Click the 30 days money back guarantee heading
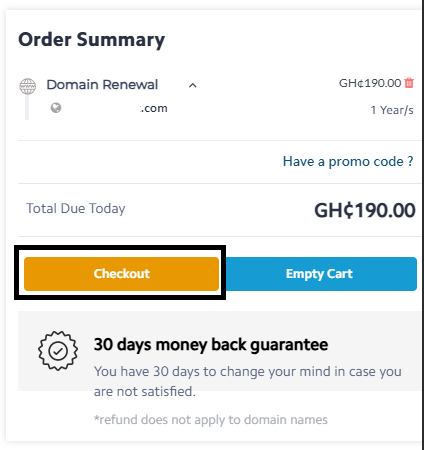Image resolution: width=424 pixels, height=450 pixels. click(211, 345)
